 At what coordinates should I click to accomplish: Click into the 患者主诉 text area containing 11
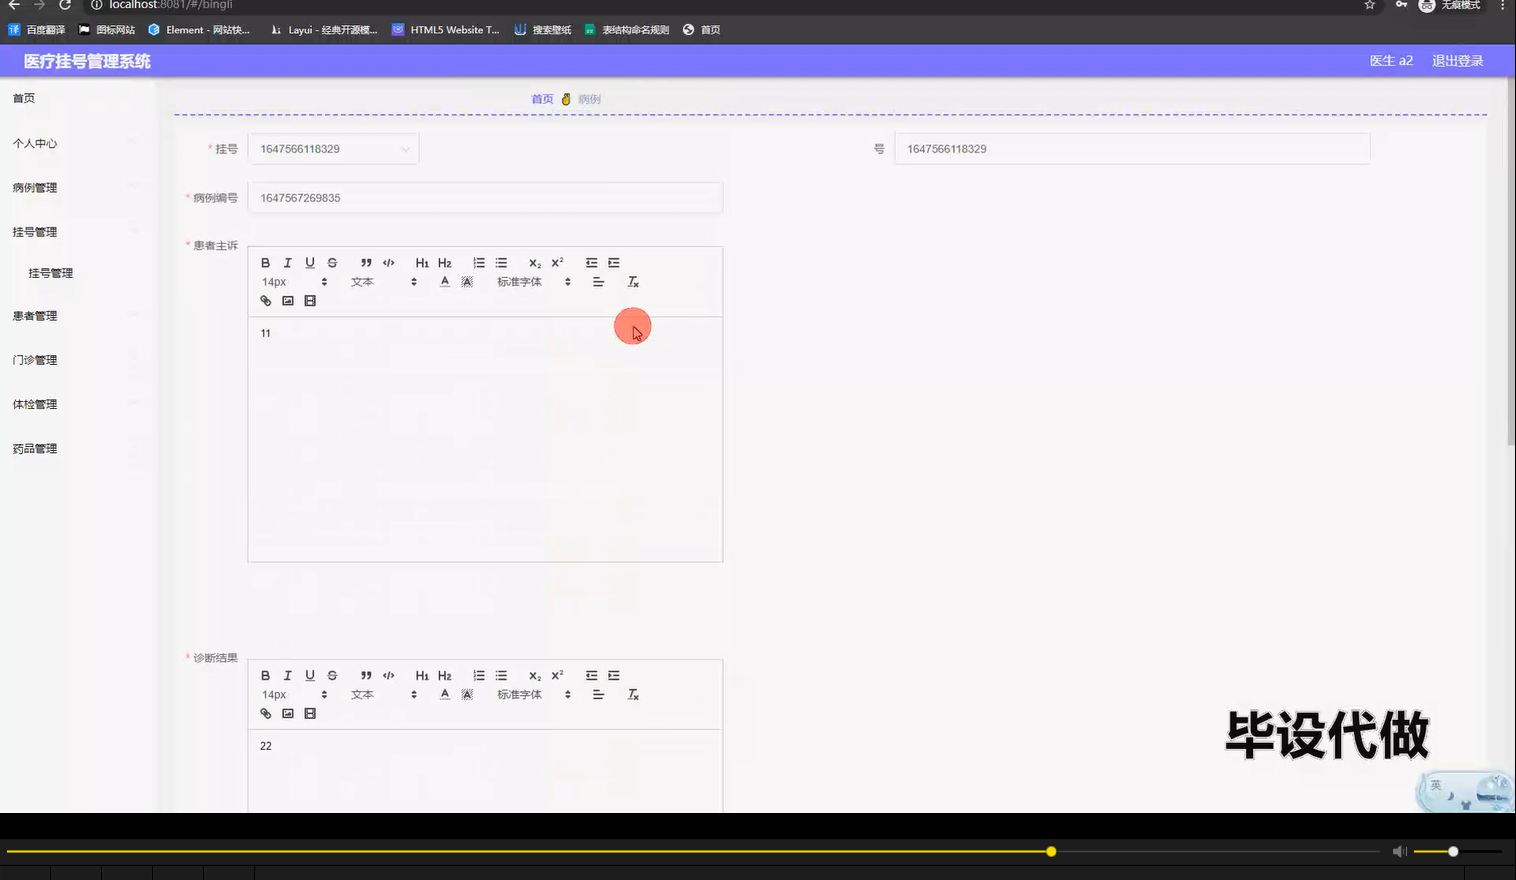pyautogui.click(x=485, y=439)
